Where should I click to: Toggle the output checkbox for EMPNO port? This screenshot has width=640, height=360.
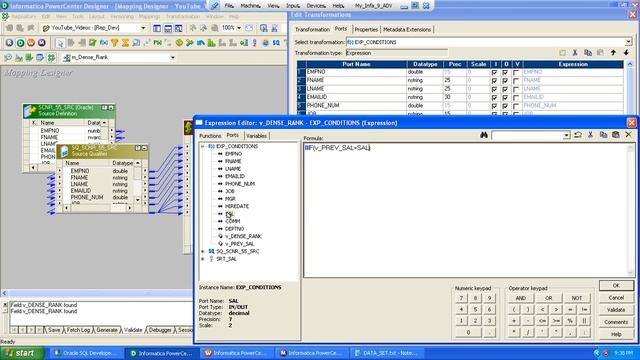pyautogui.click(x=505, y=73)
